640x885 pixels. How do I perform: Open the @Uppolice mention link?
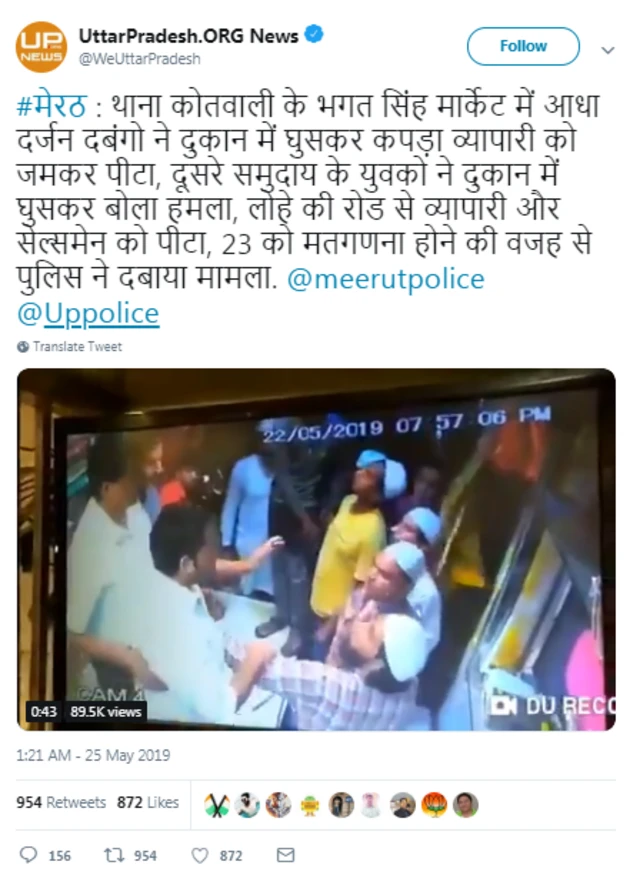(x=88, y=314)
